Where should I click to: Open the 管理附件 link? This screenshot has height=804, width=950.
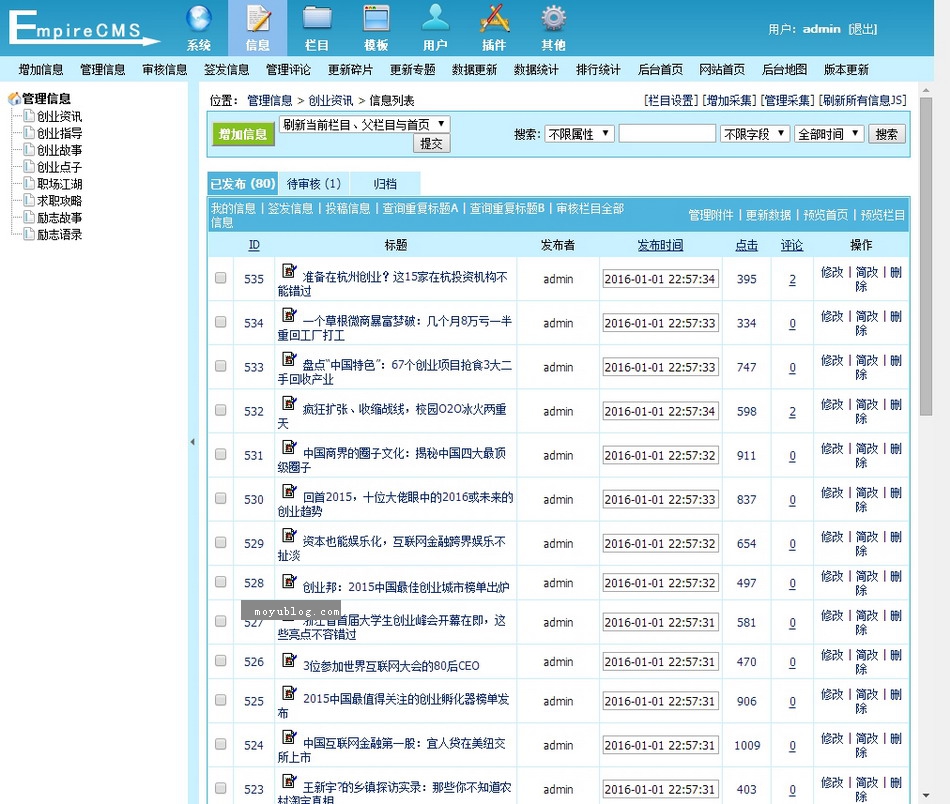[711, 215]
